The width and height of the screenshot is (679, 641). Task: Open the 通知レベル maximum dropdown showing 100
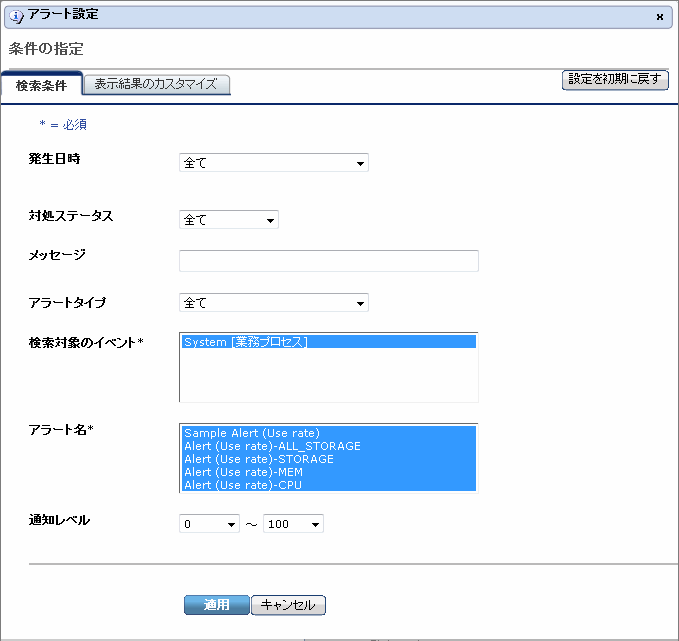coord(293,524)
